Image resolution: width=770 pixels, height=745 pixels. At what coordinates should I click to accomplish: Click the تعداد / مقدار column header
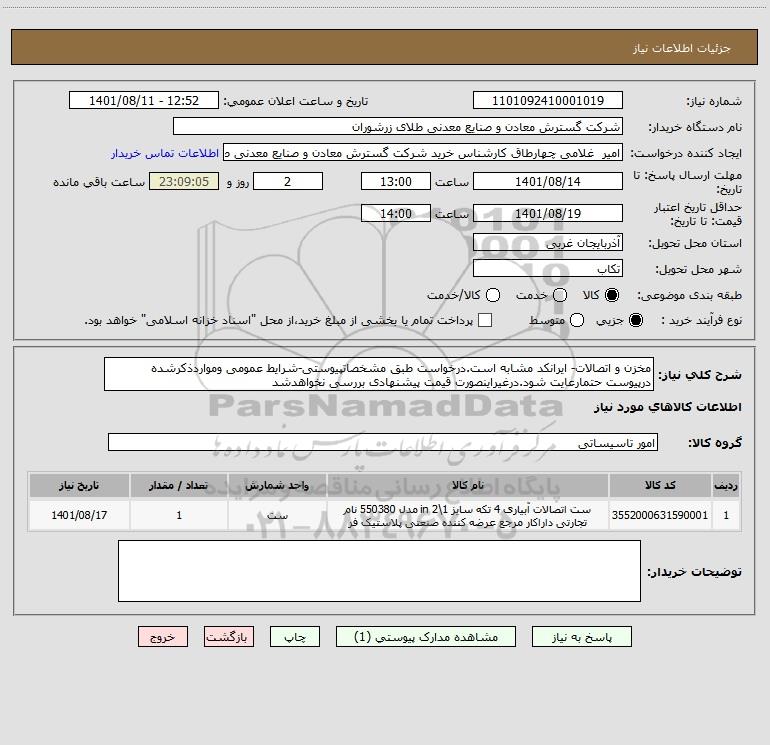[x=179, y=485]
